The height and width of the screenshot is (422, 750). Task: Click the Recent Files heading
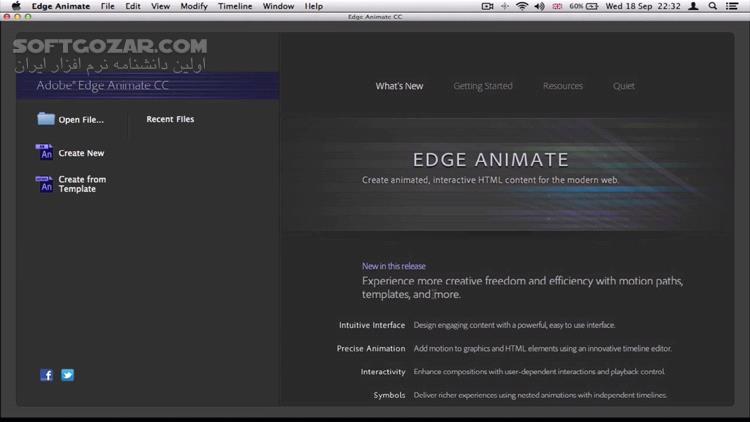[x=170, y=119]
